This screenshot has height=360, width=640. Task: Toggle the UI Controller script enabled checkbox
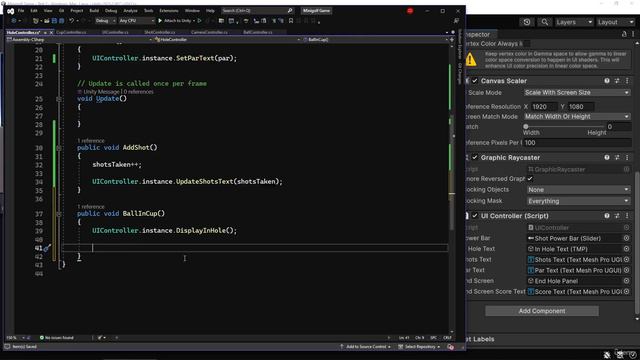475,216
